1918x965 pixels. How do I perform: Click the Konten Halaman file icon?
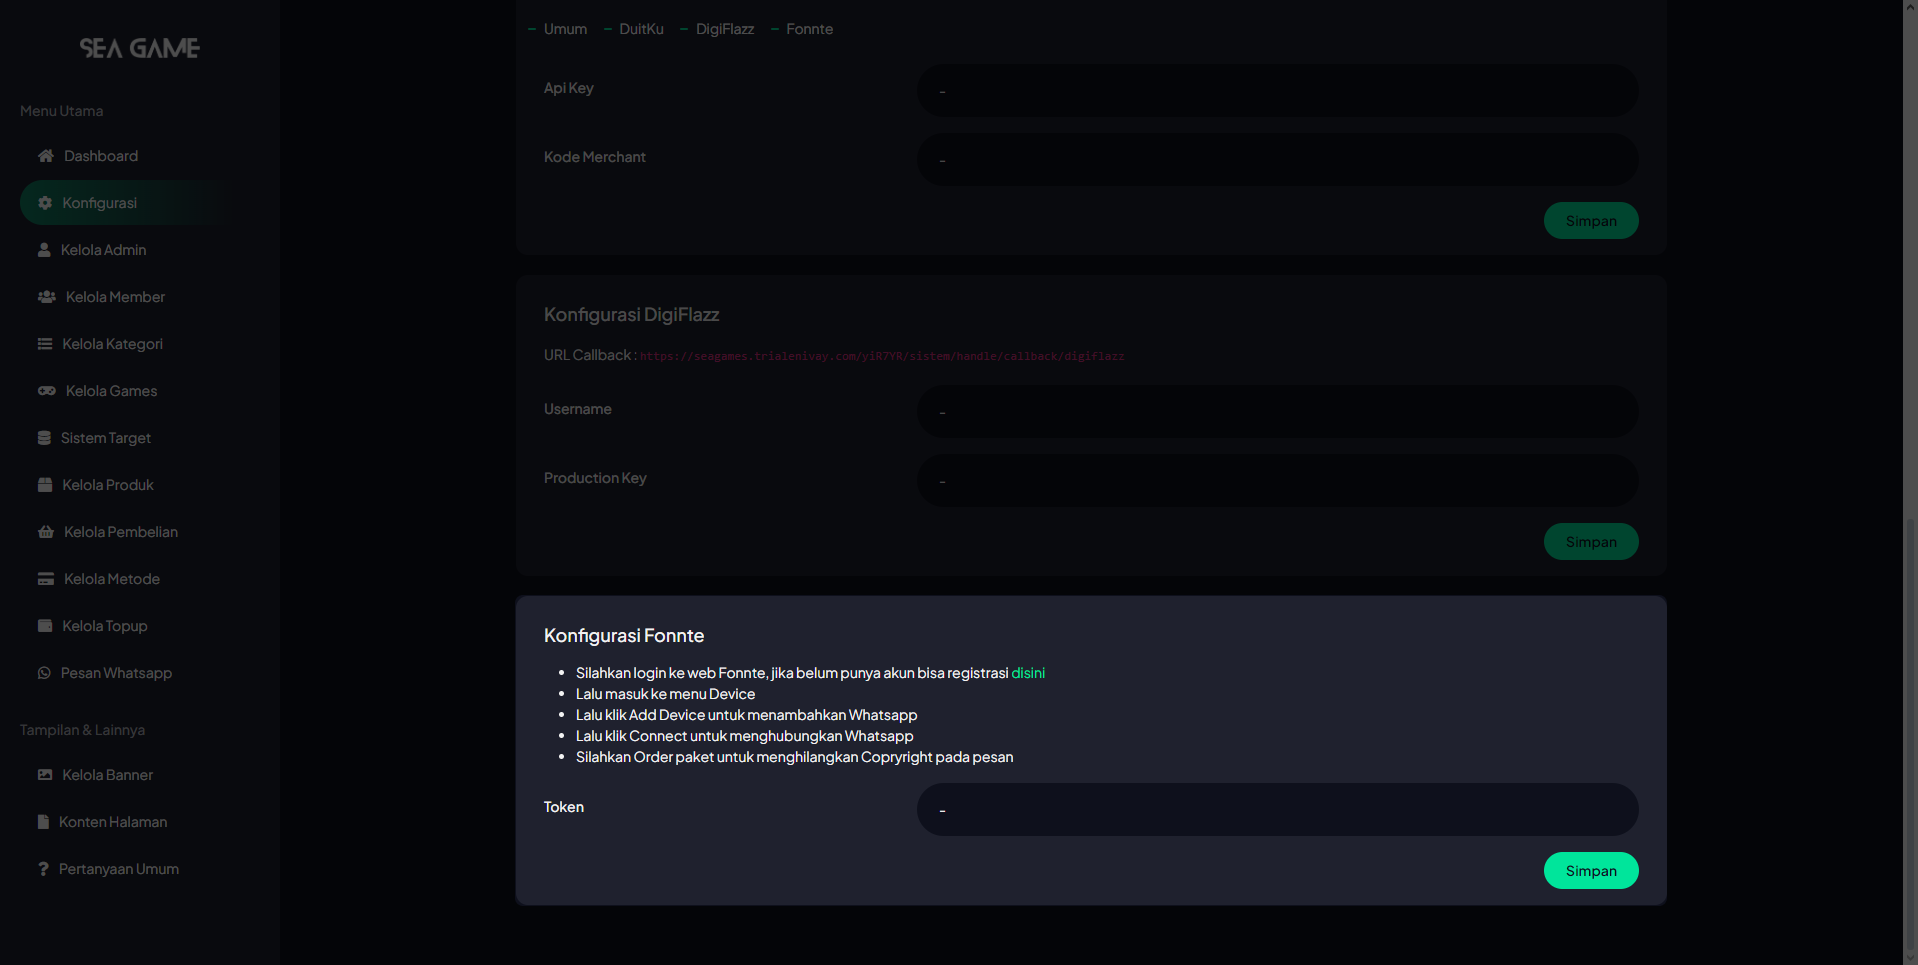pos(43,822)
